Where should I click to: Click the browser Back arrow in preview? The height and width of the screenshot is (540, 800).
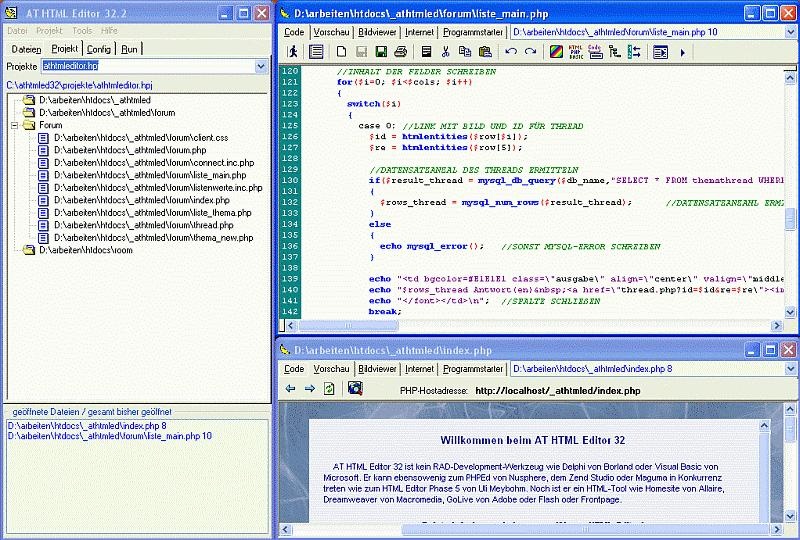point(290,389)
